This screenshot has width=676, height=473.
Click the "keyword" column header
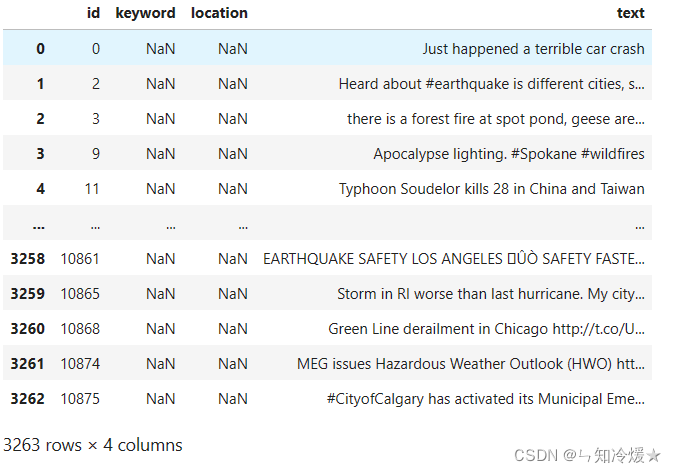(145, 13)
